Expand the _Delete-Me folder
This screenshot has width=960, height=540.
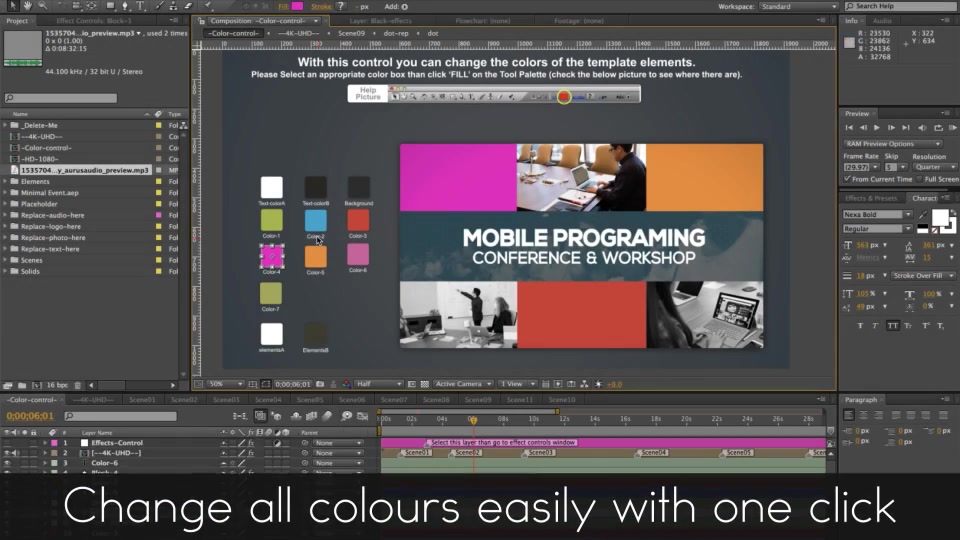[x=6, y=126]
